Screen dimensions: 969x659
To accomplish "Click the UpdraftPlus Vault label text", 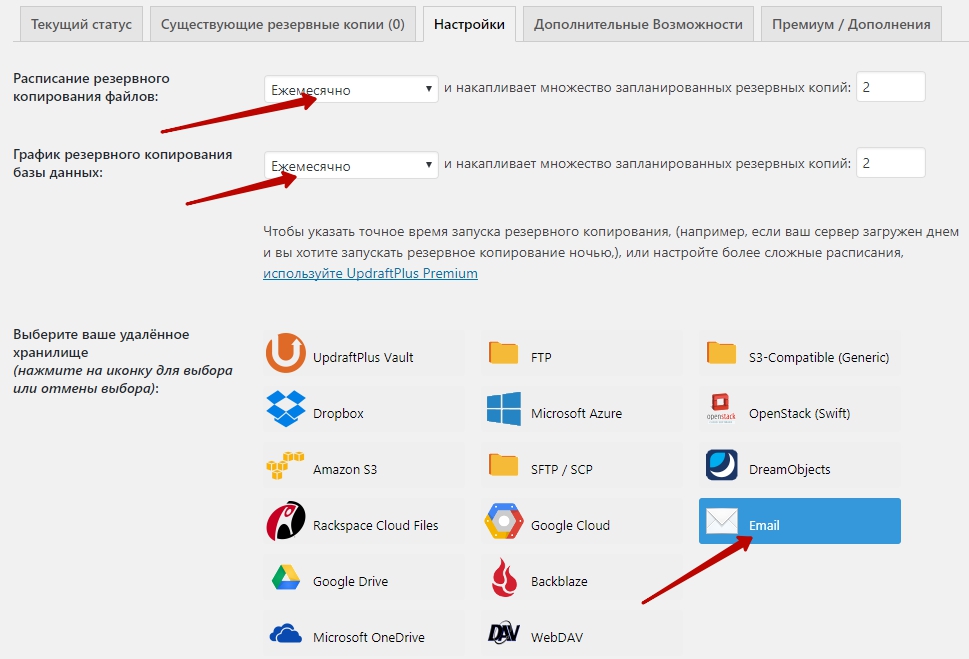I will (363, 357).
